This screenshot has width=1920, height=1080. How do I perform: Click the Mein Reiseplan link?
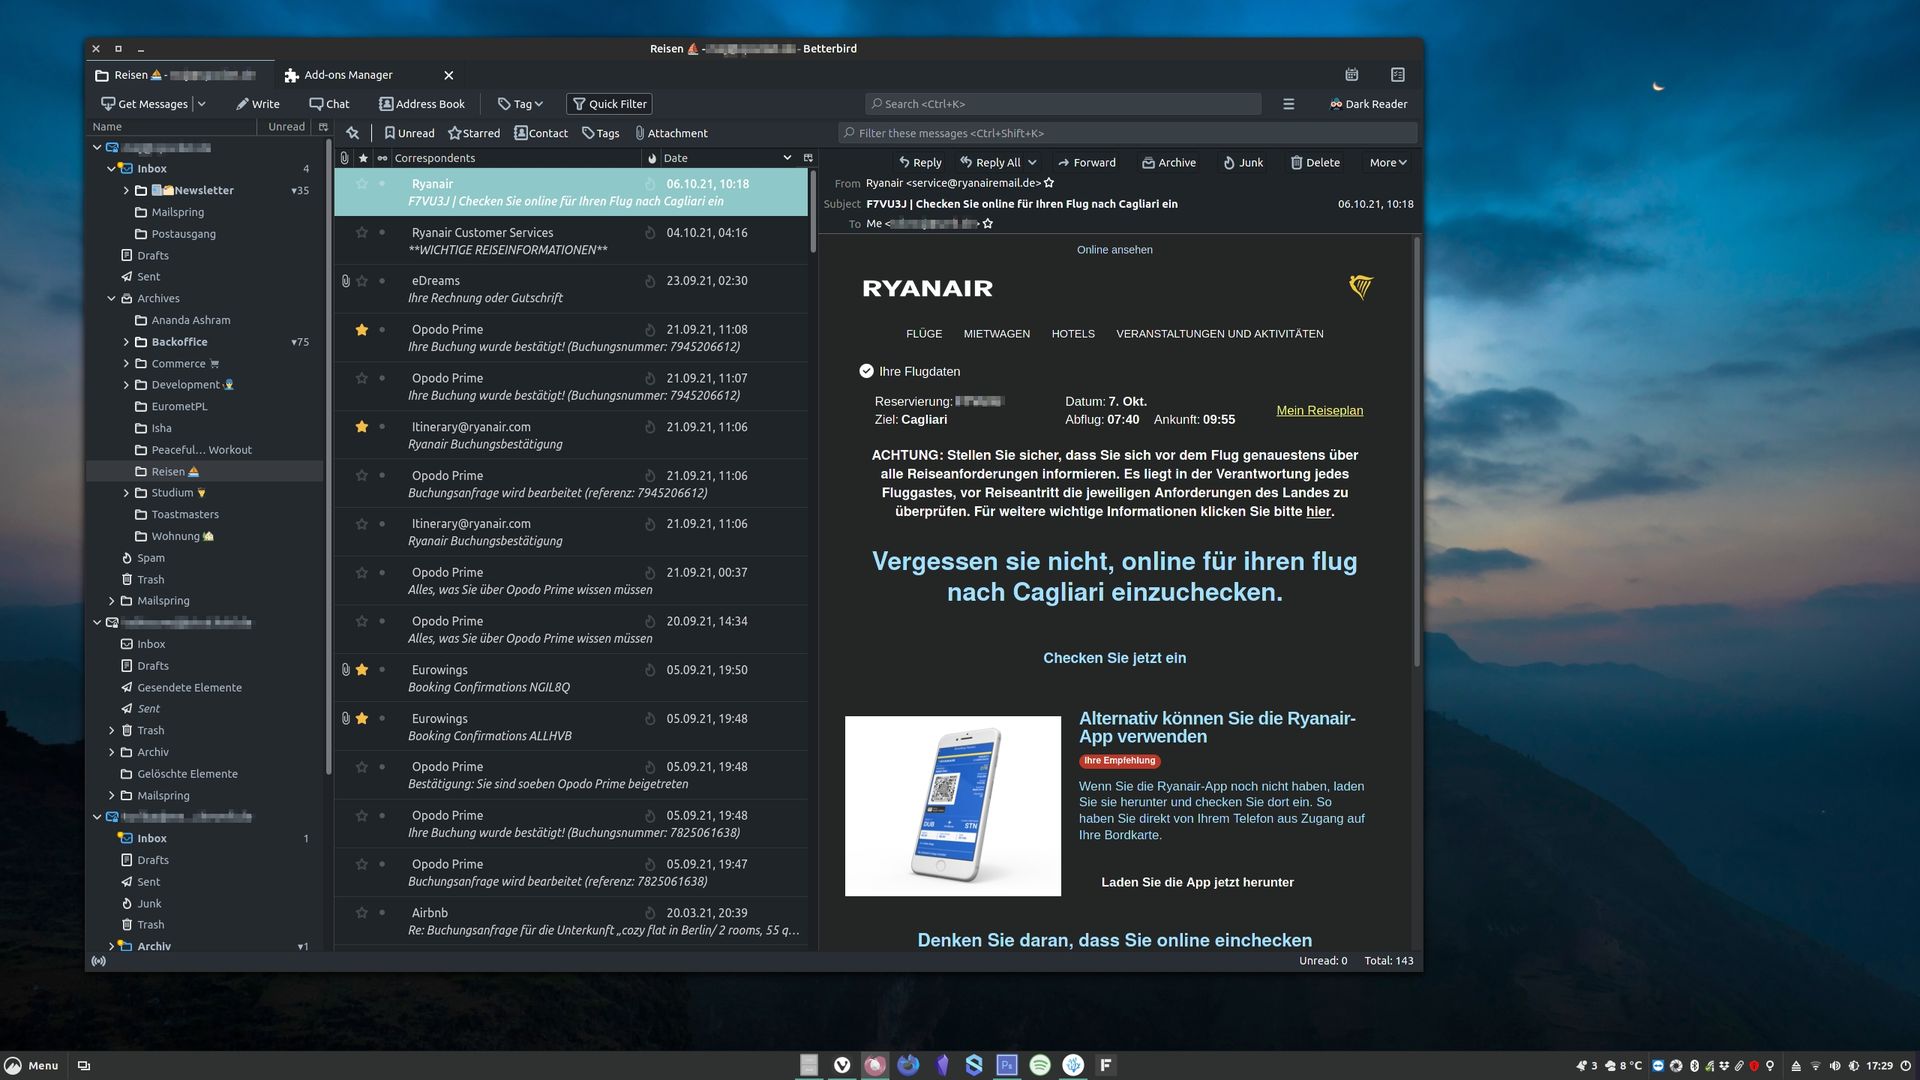1319,410
